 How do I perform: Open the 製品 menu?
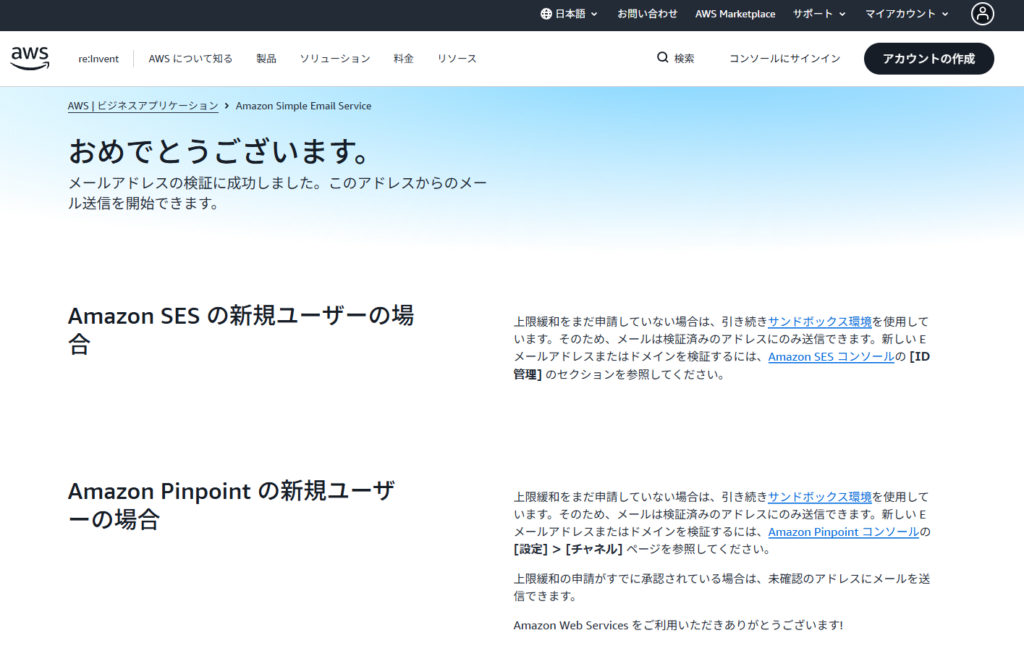tap(266, 59)
